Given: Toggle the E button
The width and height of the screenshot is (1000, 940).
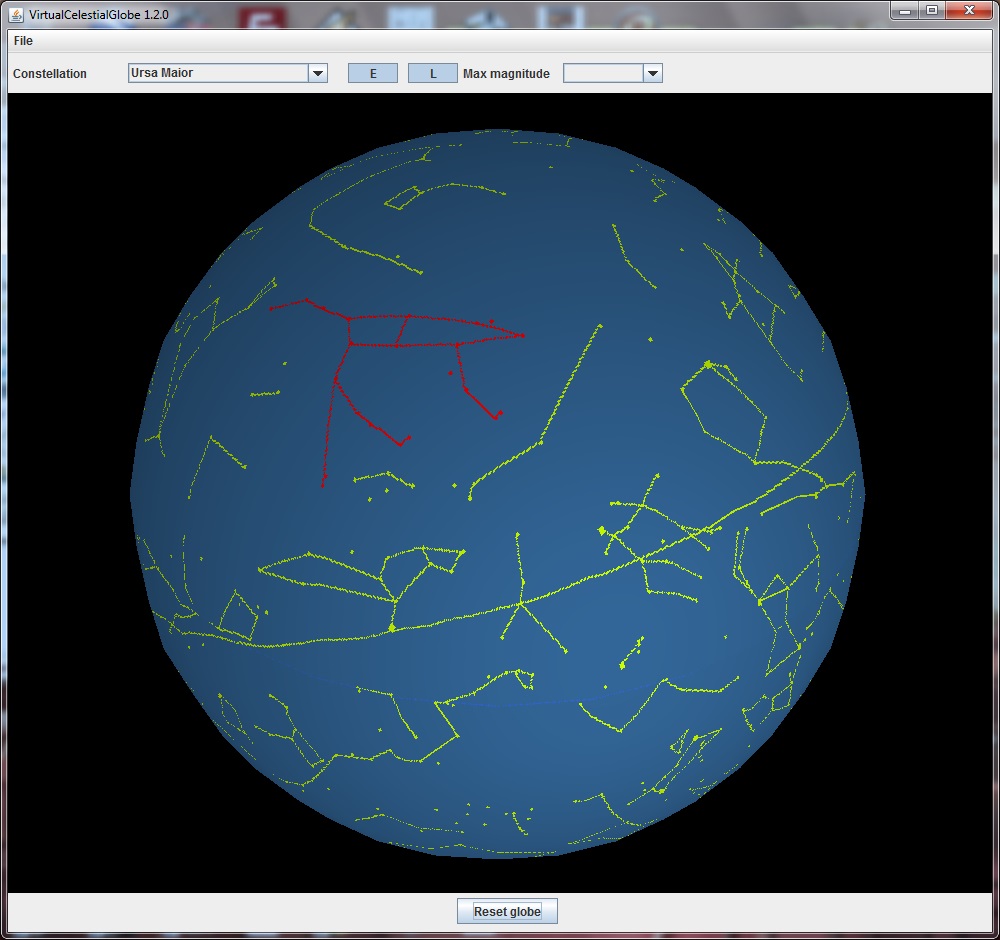Looking at the screenshot, I should (373, 73).
